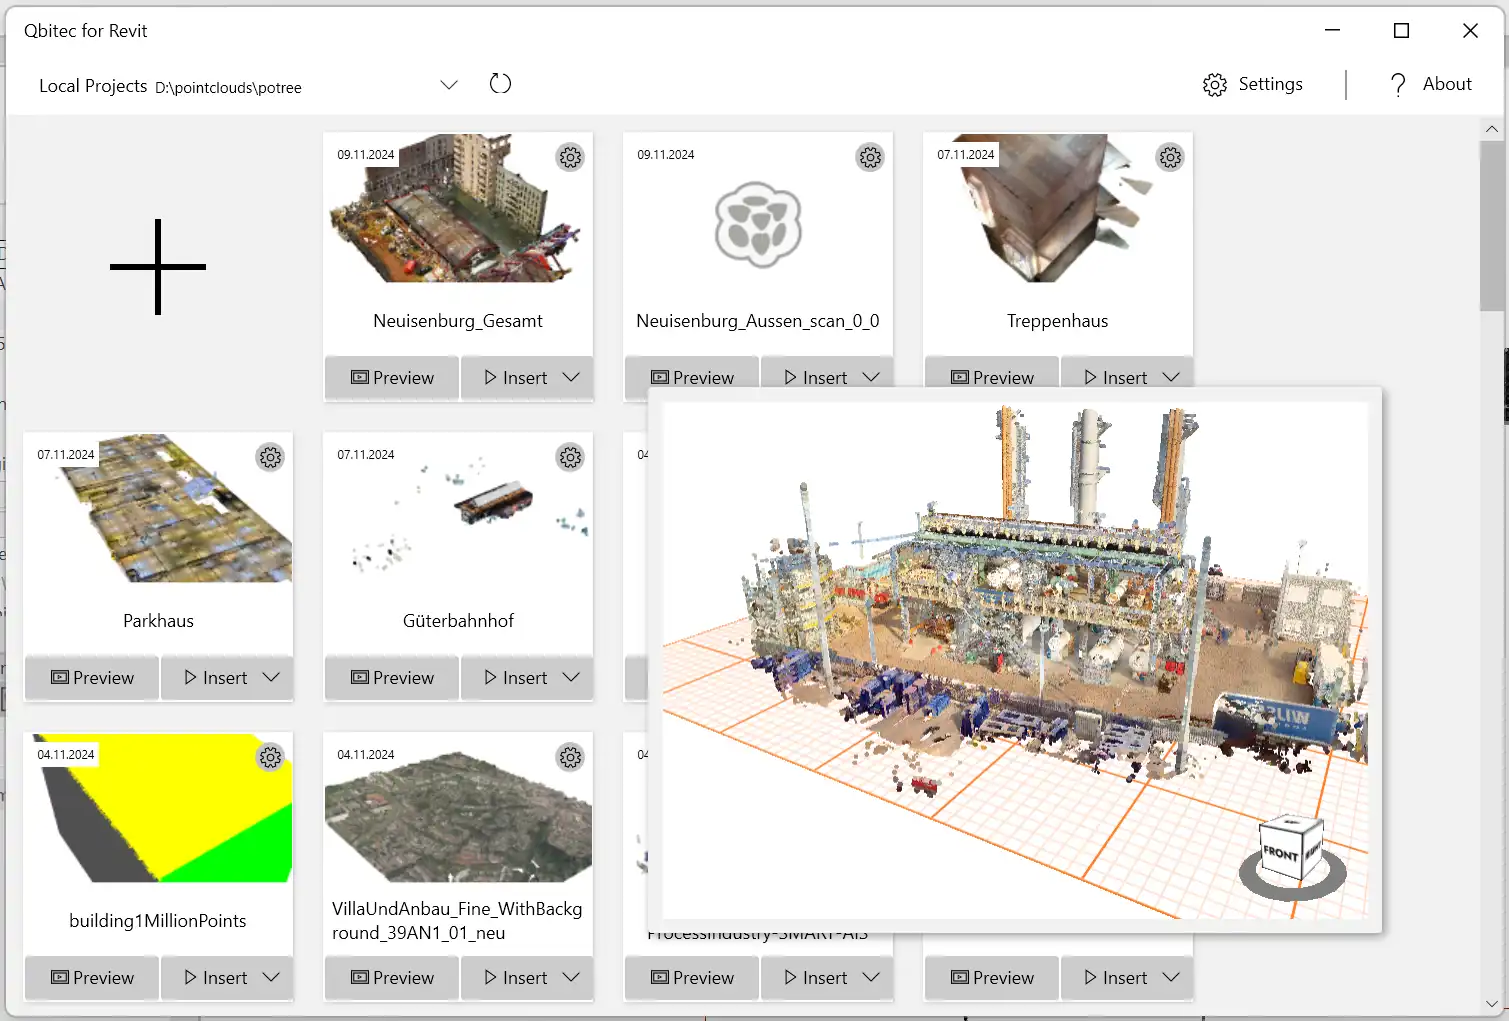Expand insert options for Processindustry-SMART-AIS
Screen dimensions: 1509x1021
(x=871, y=977)
